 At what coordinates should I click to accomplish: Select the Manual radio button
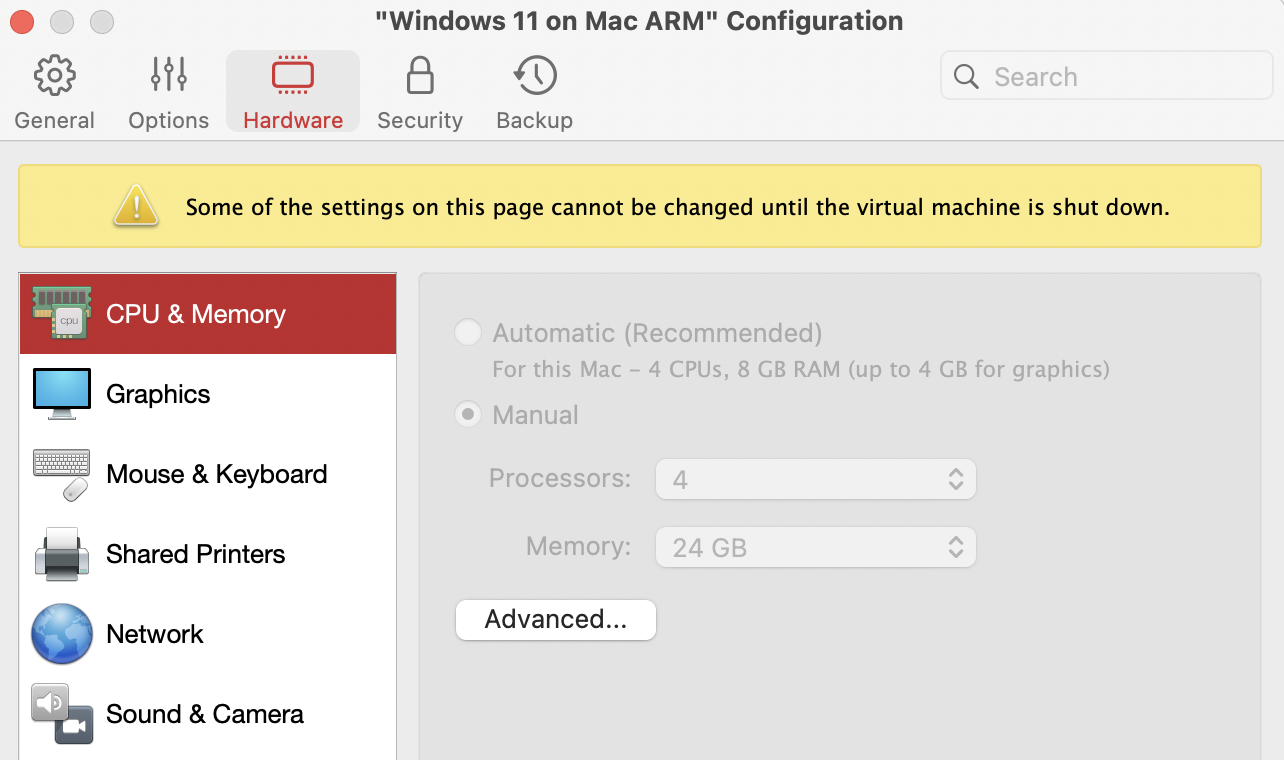point(468,414)
